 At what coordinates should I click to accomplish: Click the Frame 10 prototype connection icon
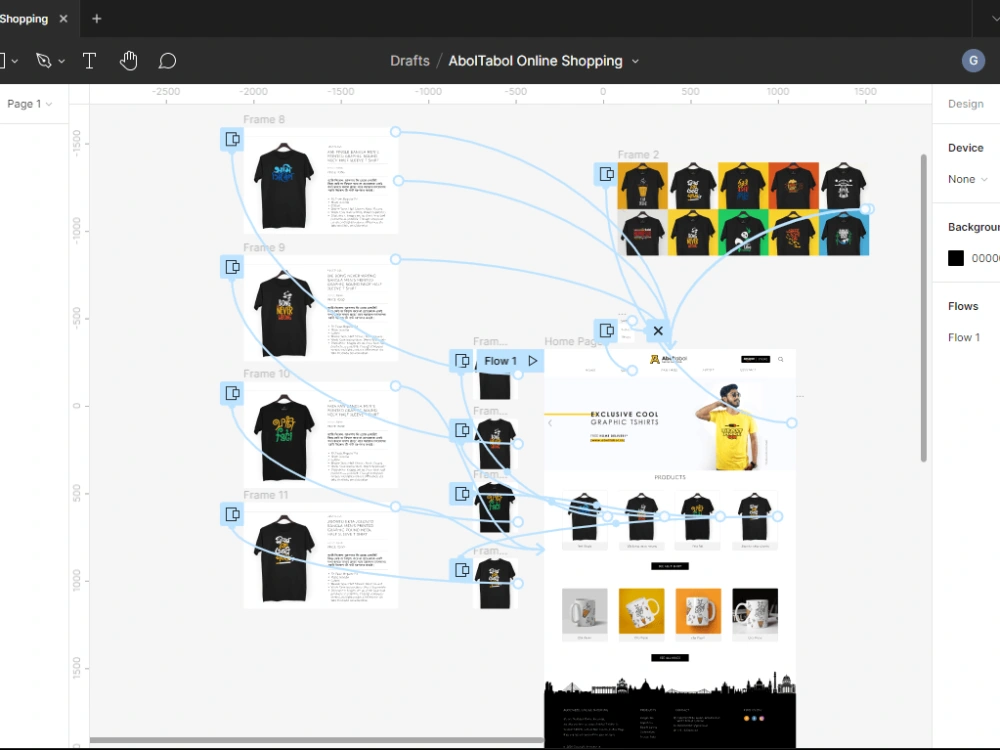(232, 393)
